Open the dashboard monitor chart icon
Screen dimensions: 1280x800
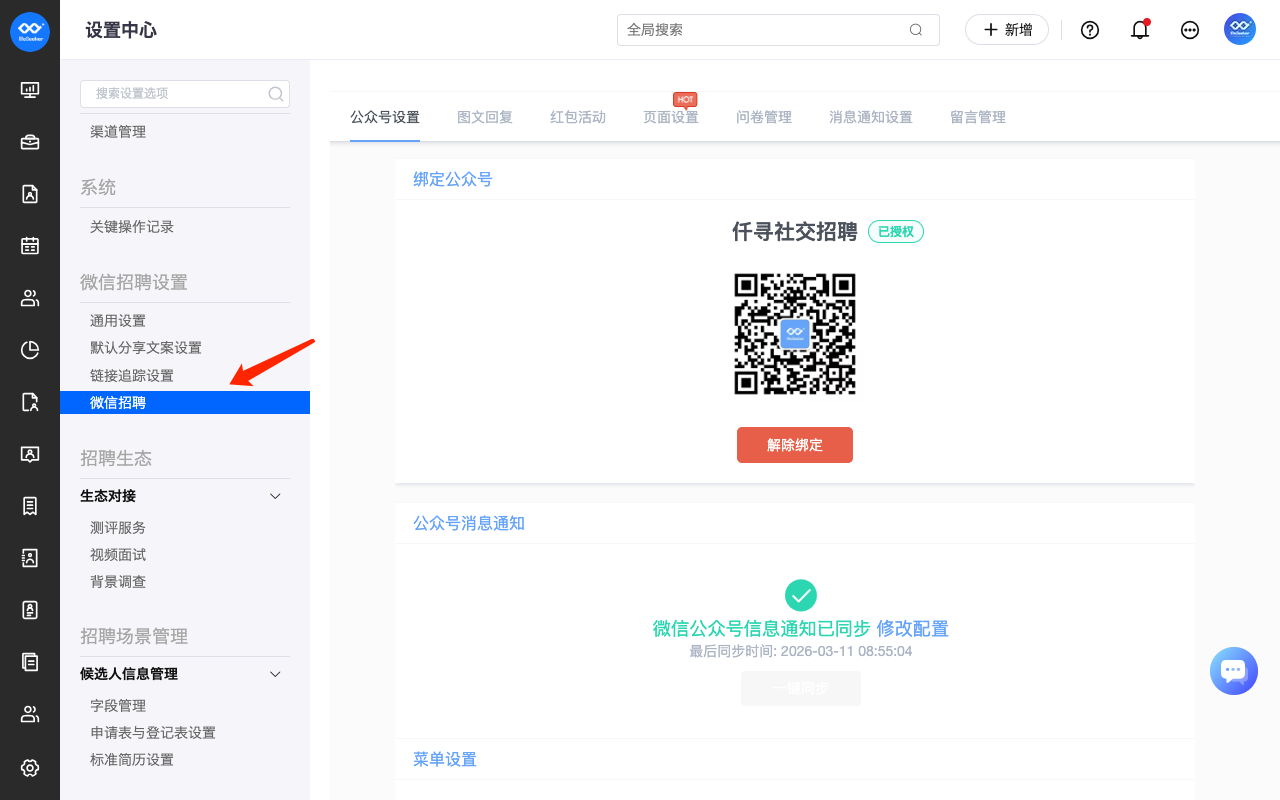[30, 90]
